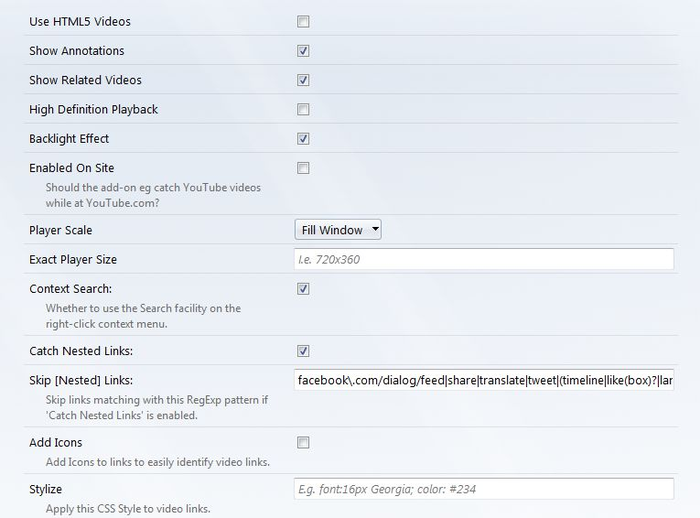Click the 'Stylize' label
This screenshot has height=518, width=700.
(46, 489)
